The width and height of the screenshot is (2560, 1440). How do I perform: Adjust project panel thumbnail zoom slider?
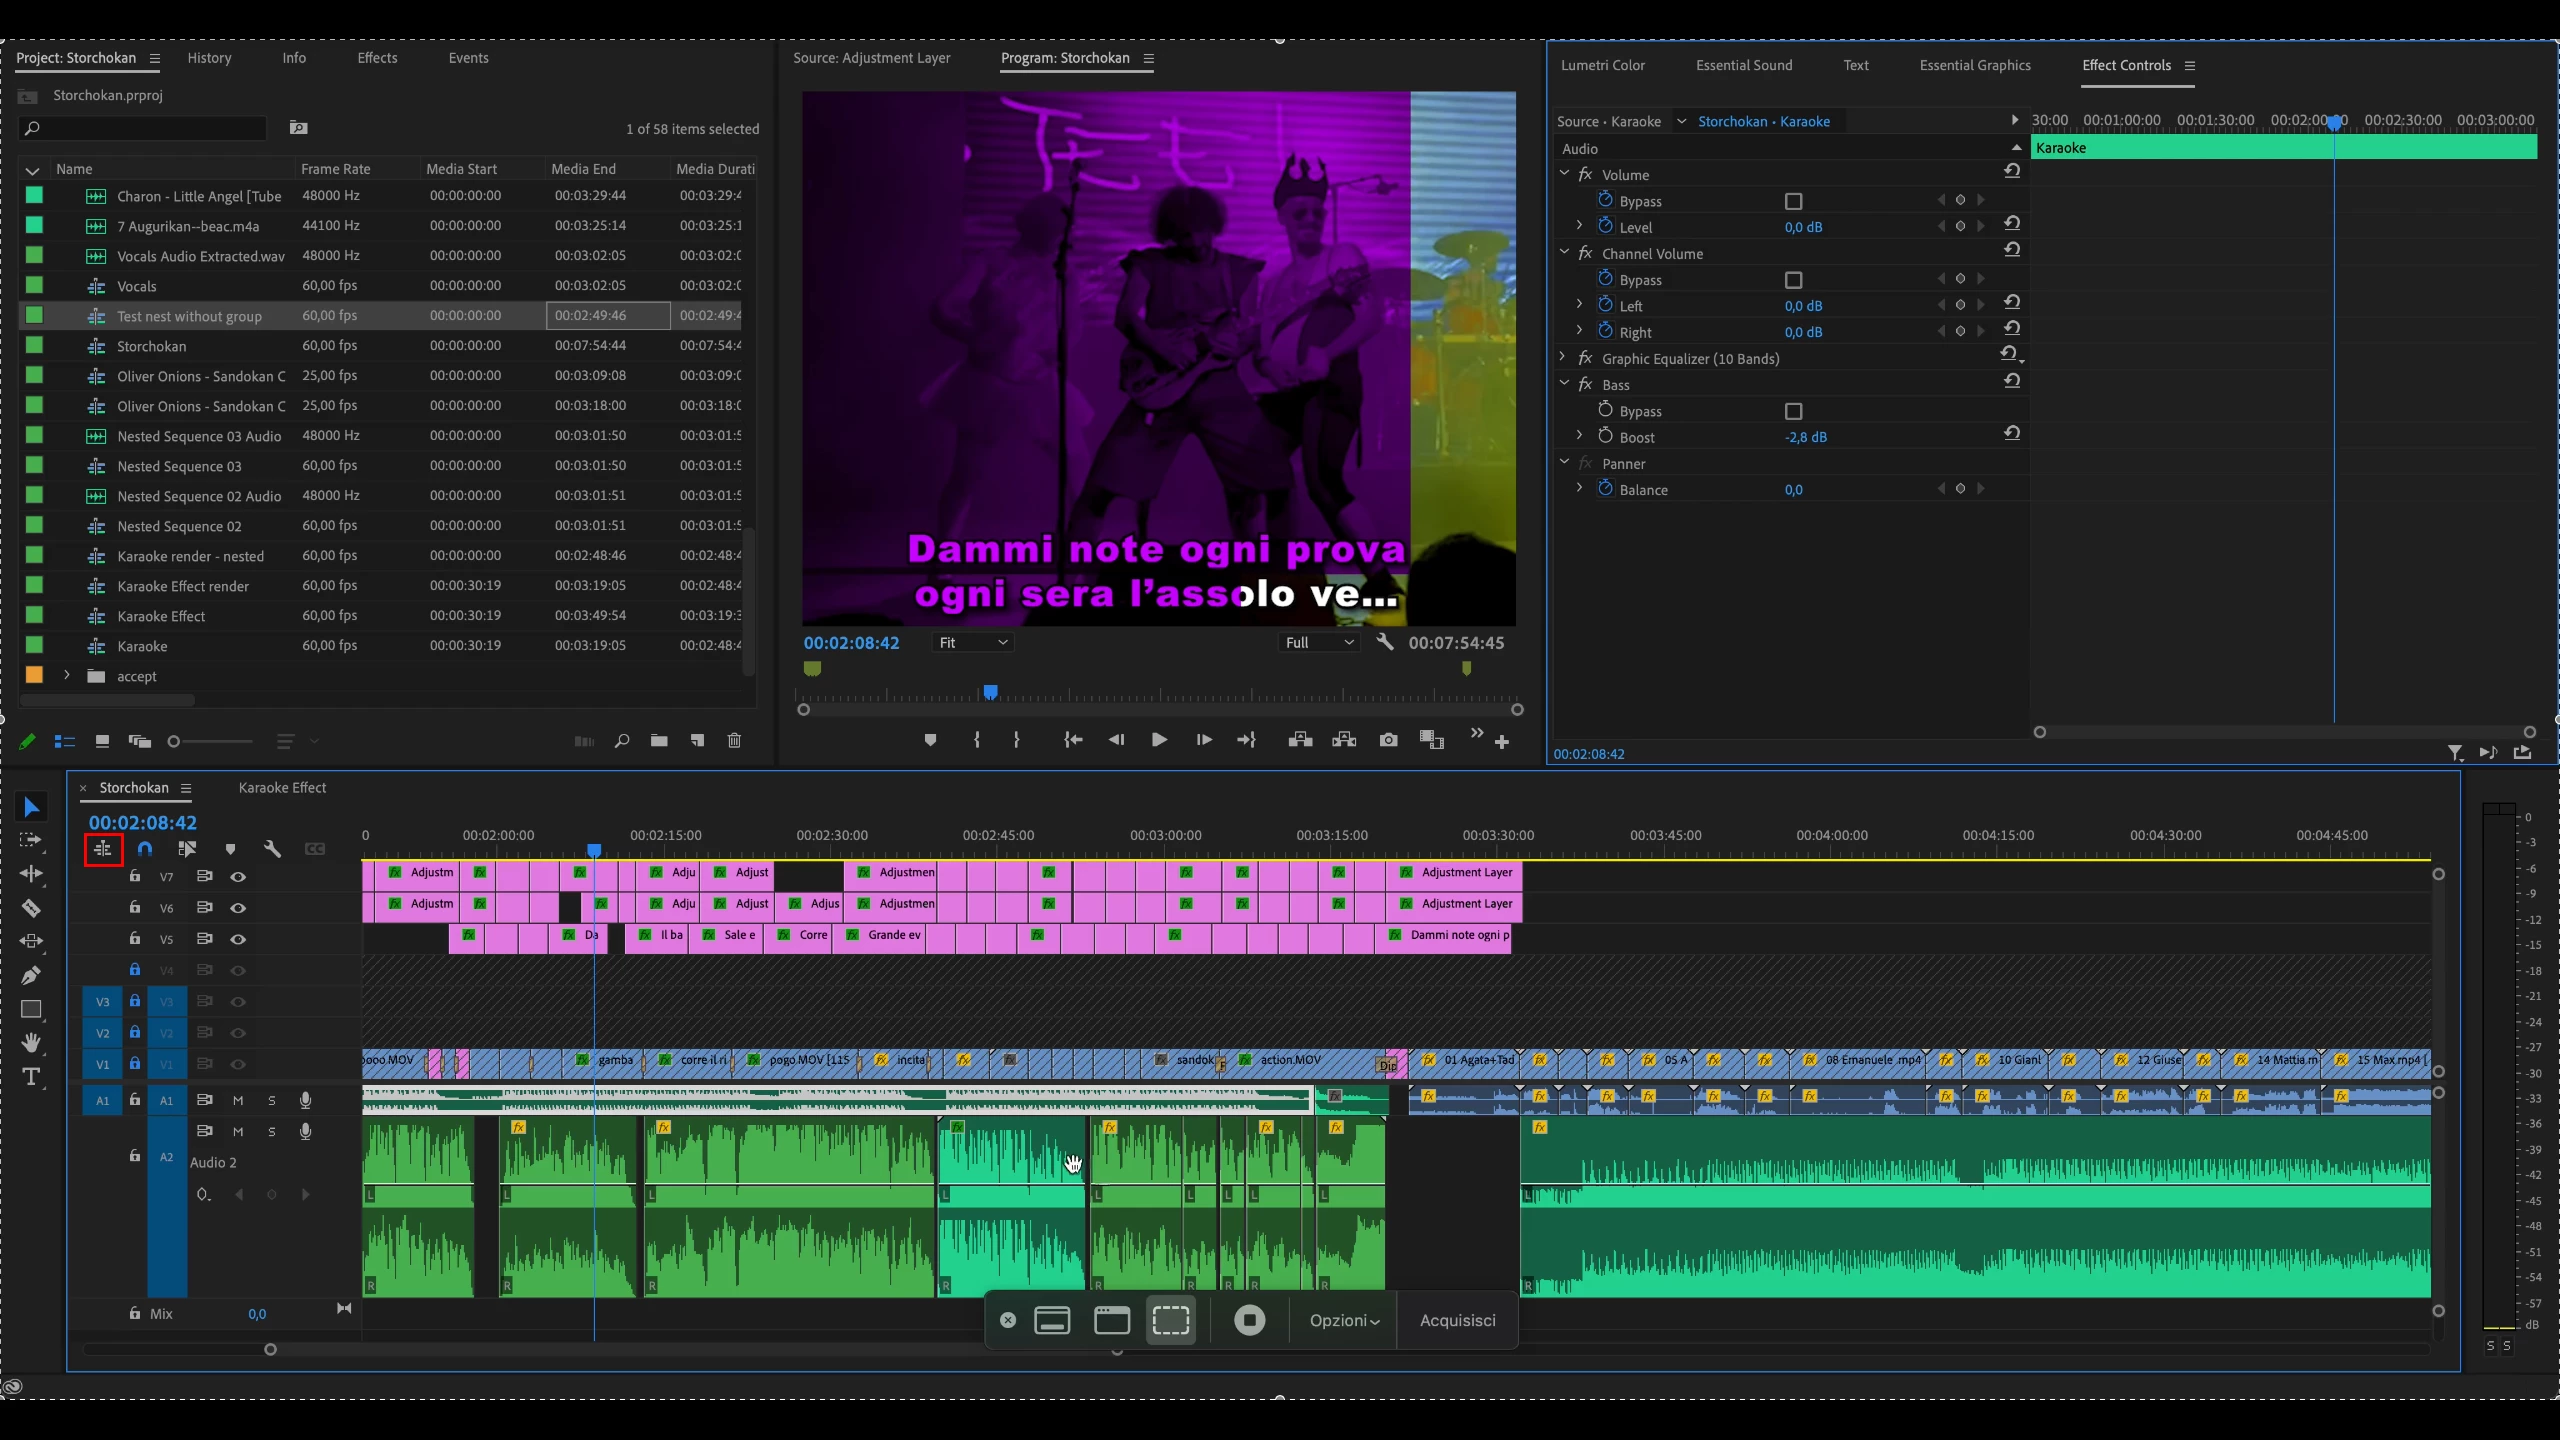pyautogui.click(x=174, y=741)
